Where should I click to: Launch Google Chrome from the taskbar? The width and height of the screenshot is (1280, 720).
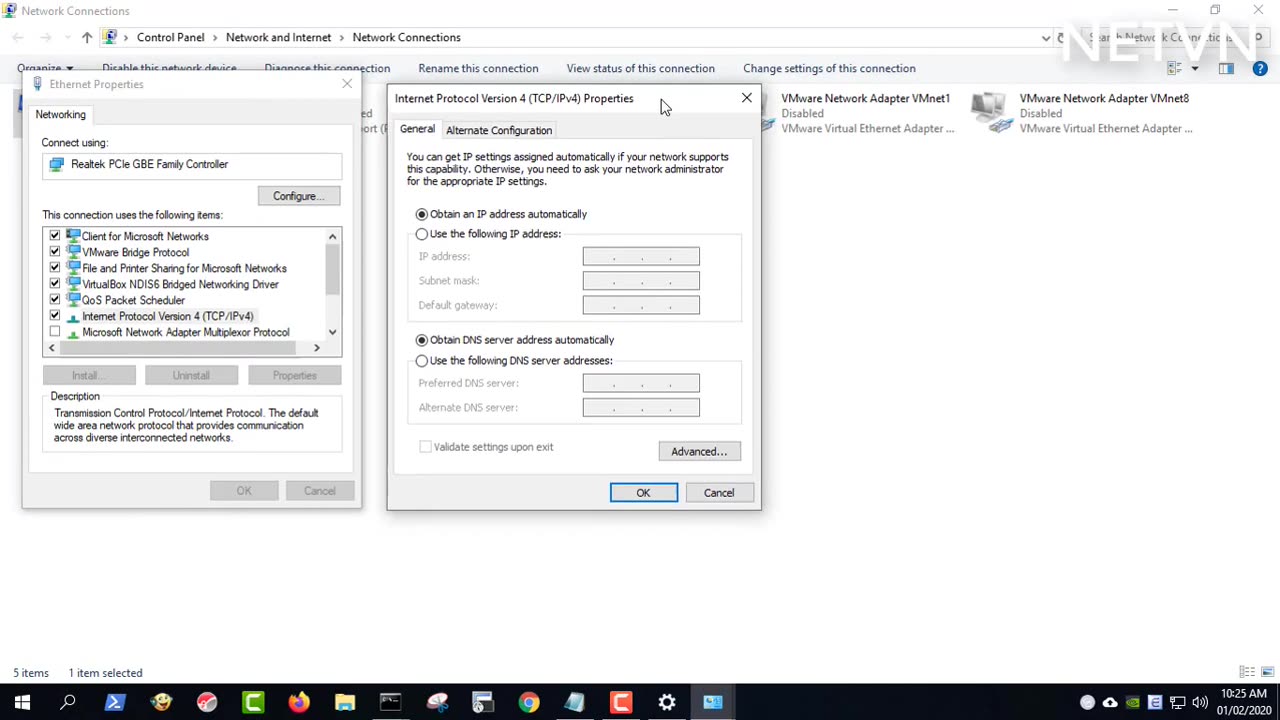(x=529, y=702)
